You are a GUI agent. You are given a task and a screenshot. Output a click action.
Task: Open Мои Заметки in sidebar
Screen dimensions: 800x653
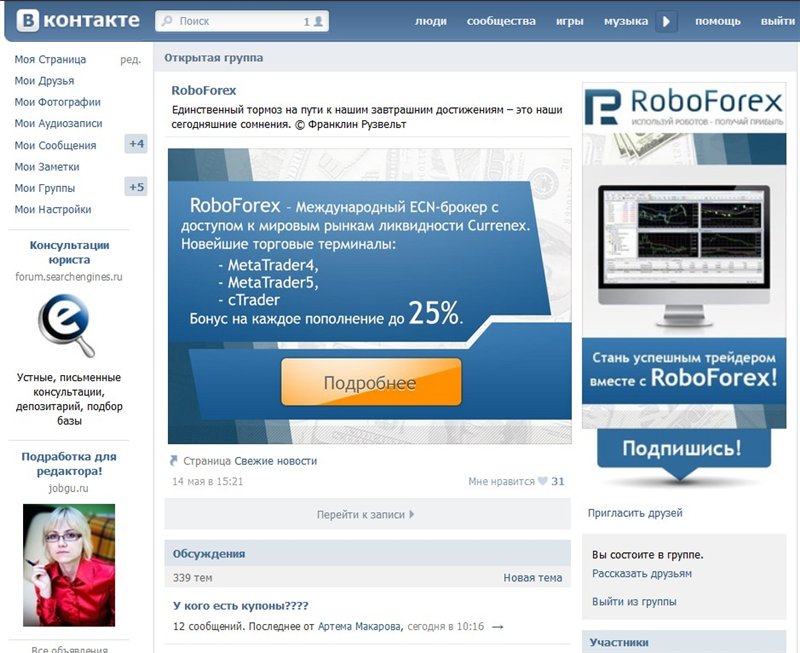47,167
